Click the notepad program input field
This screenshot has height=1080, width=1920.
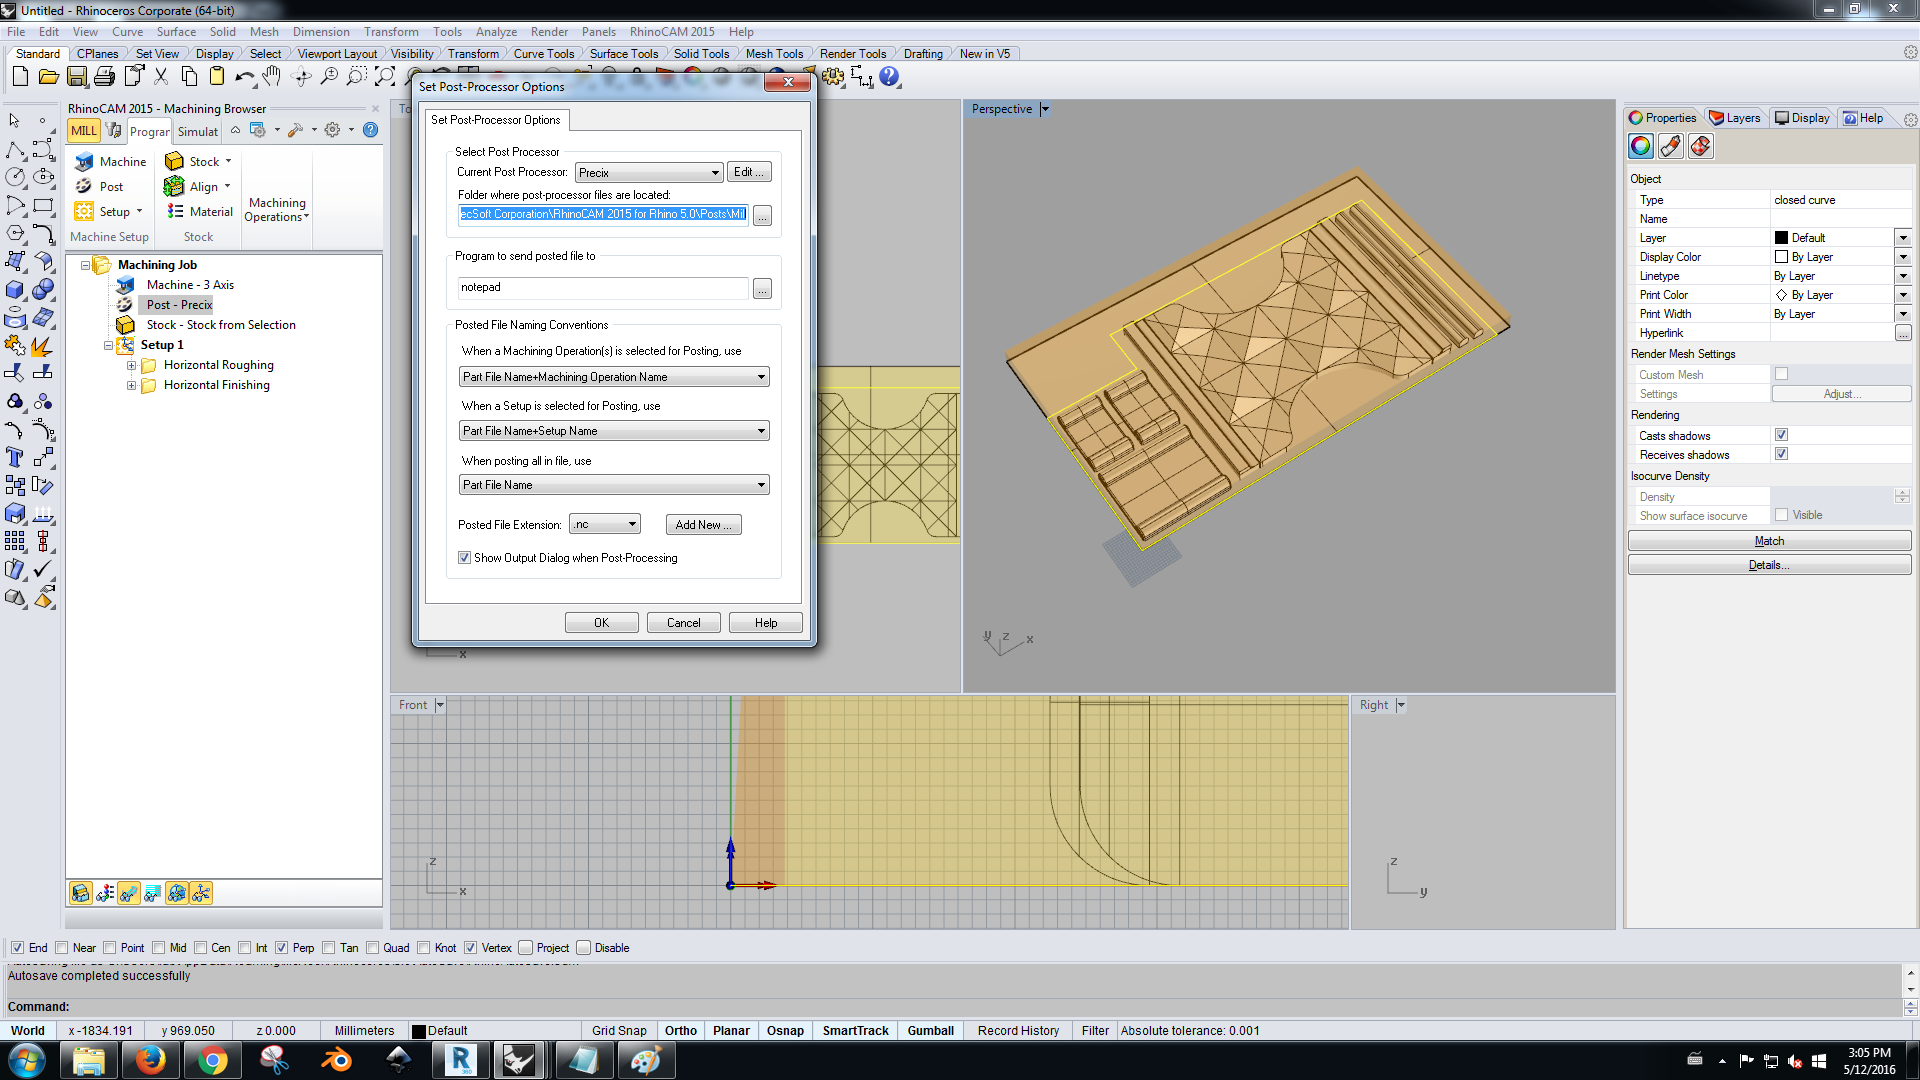coord(603,288)
